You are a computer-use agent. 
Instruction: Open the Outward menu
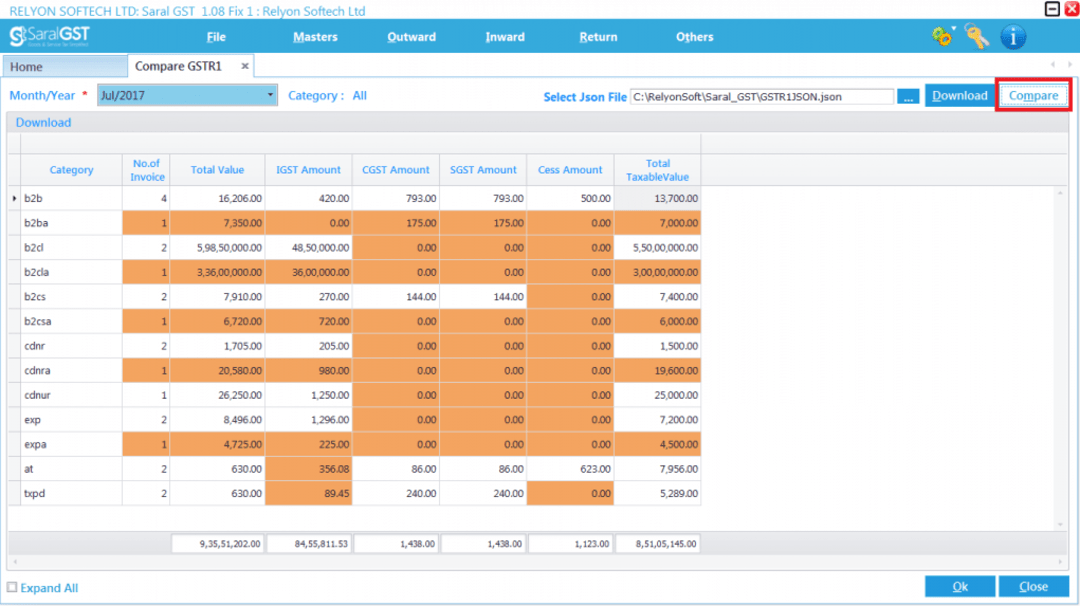[411, 37]
